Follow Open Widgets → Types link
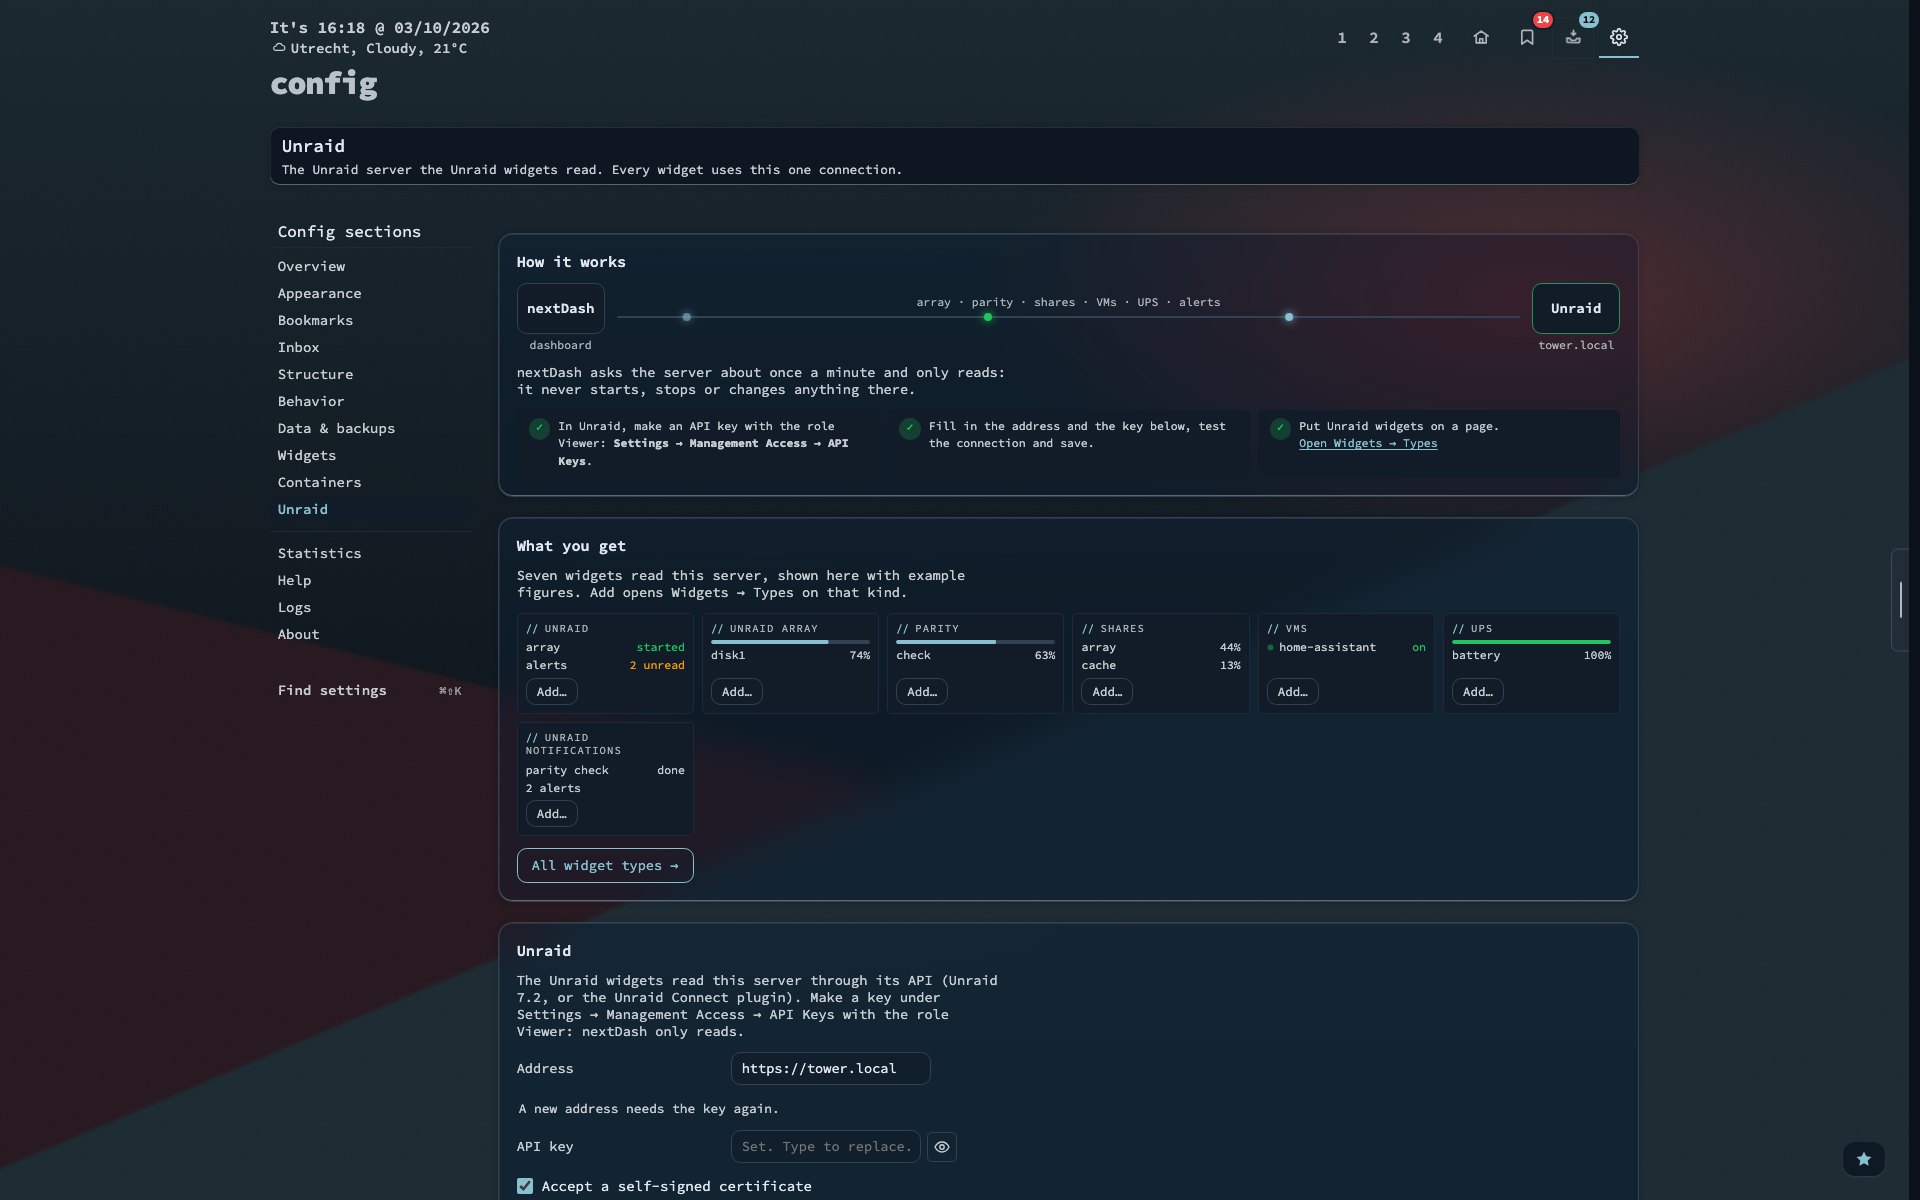1920x1200 pixels. [1368, 443]
